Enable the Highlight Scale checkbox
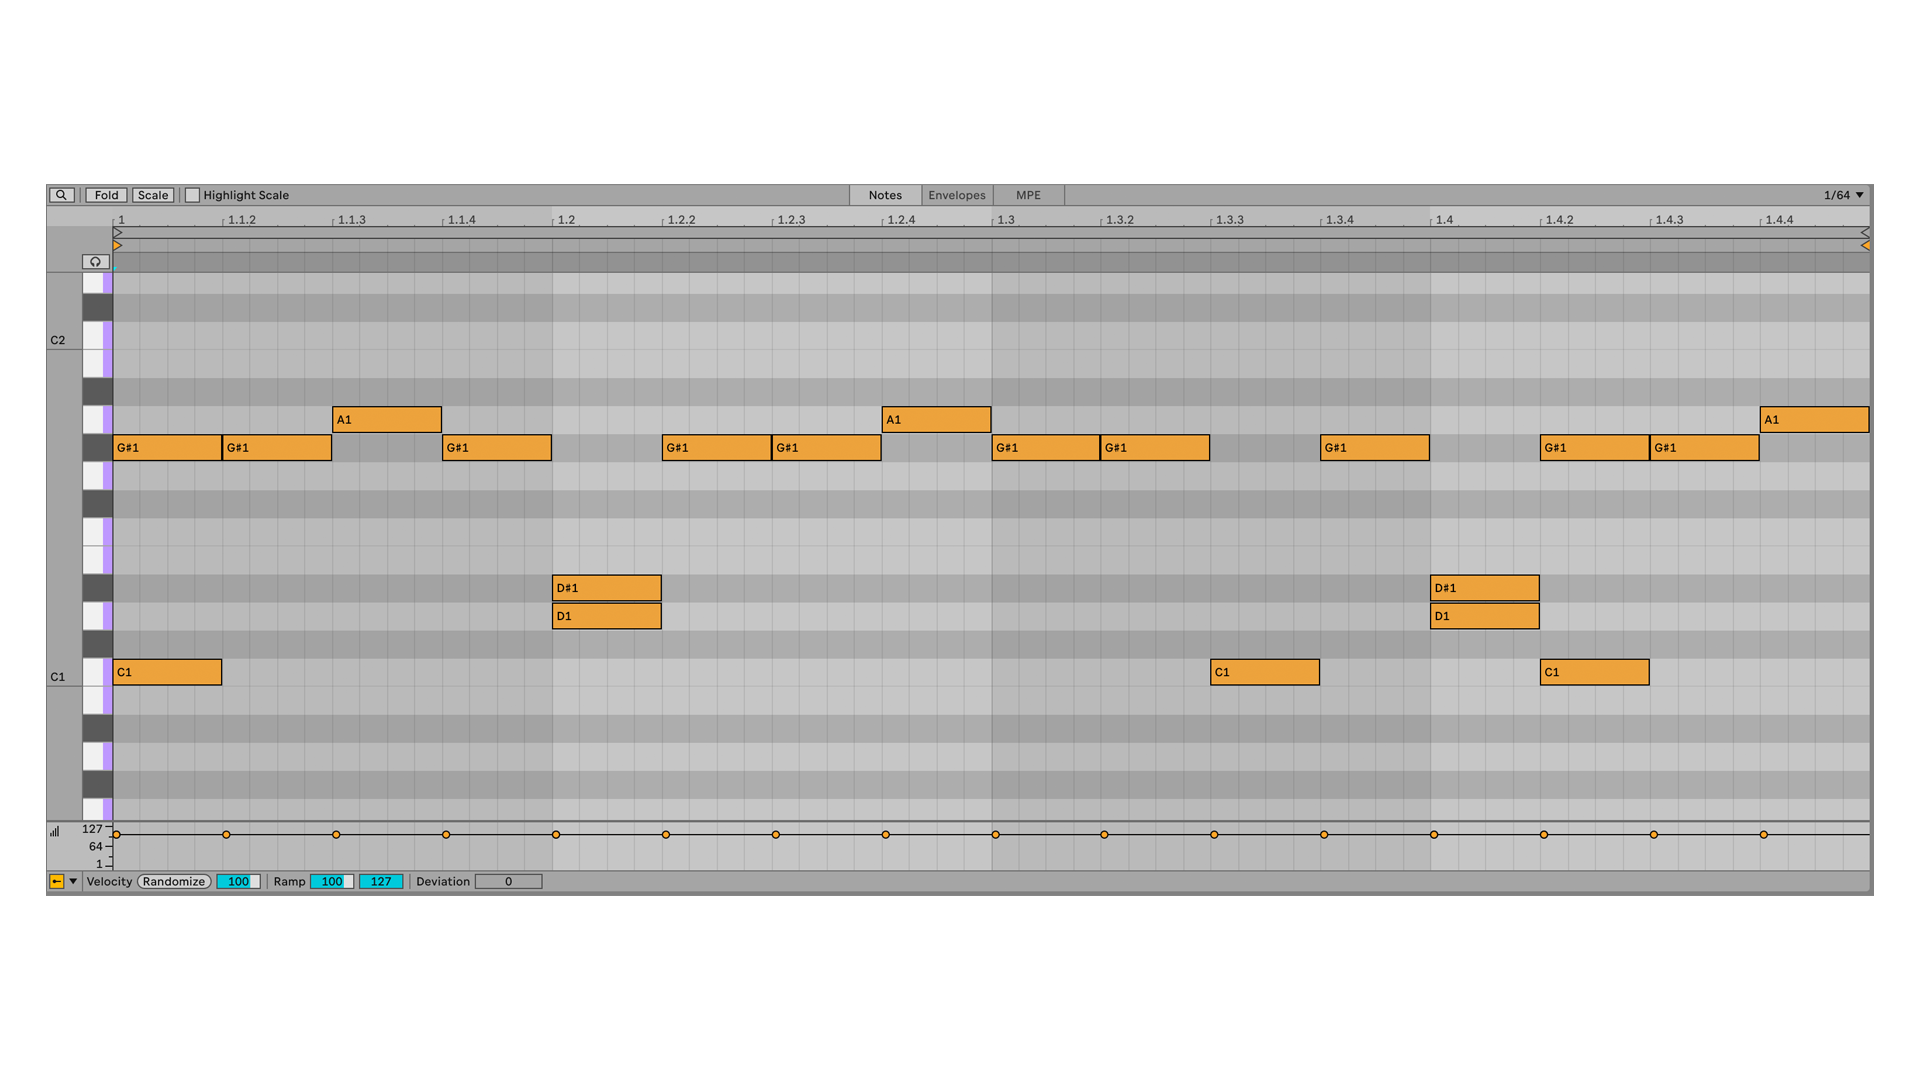Image resolution: width=1920 pixels, height=1080 pixels. tap(193, 195)
